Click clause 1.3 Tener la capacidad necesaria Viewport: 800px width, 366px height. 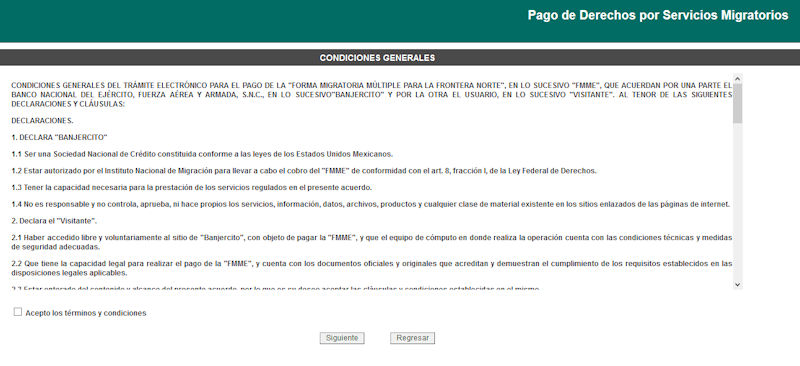191,187
